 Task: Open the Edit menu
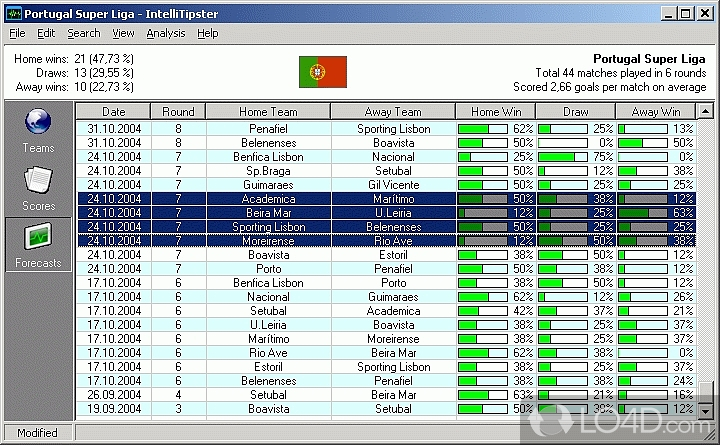46,33
